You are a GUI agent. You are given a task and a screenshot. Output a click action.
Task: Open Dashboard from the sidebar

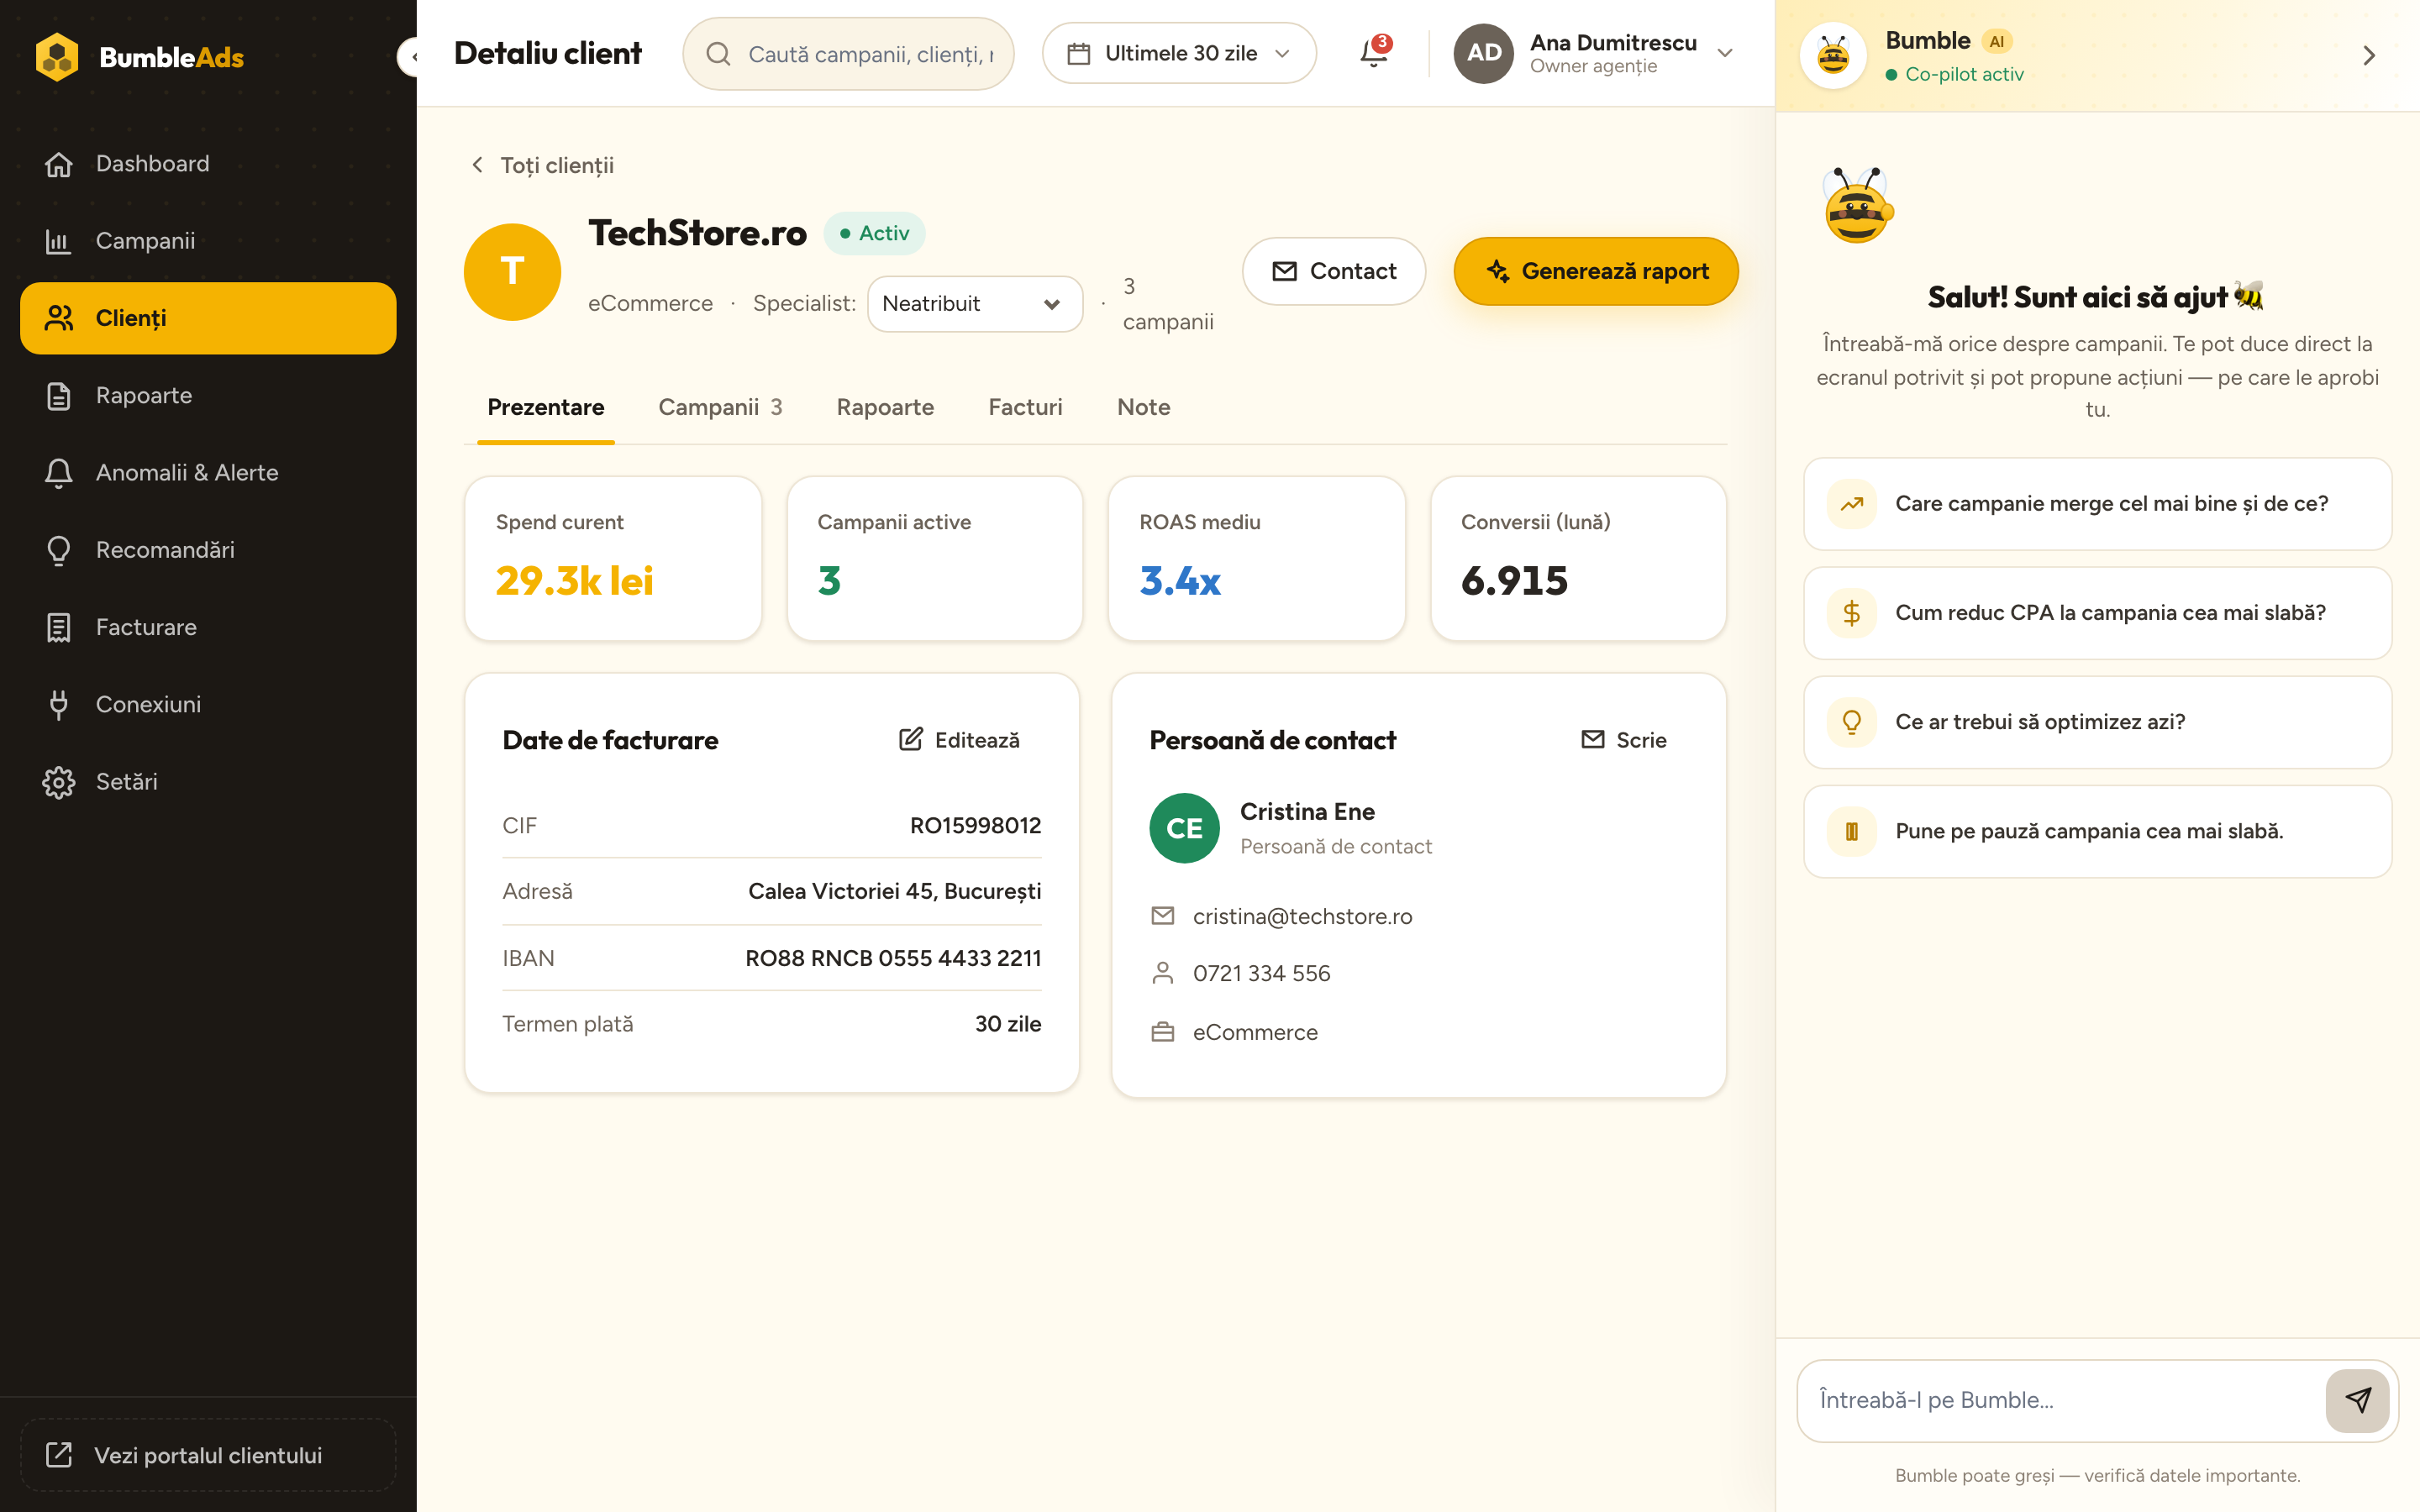(x=208, y=163)
